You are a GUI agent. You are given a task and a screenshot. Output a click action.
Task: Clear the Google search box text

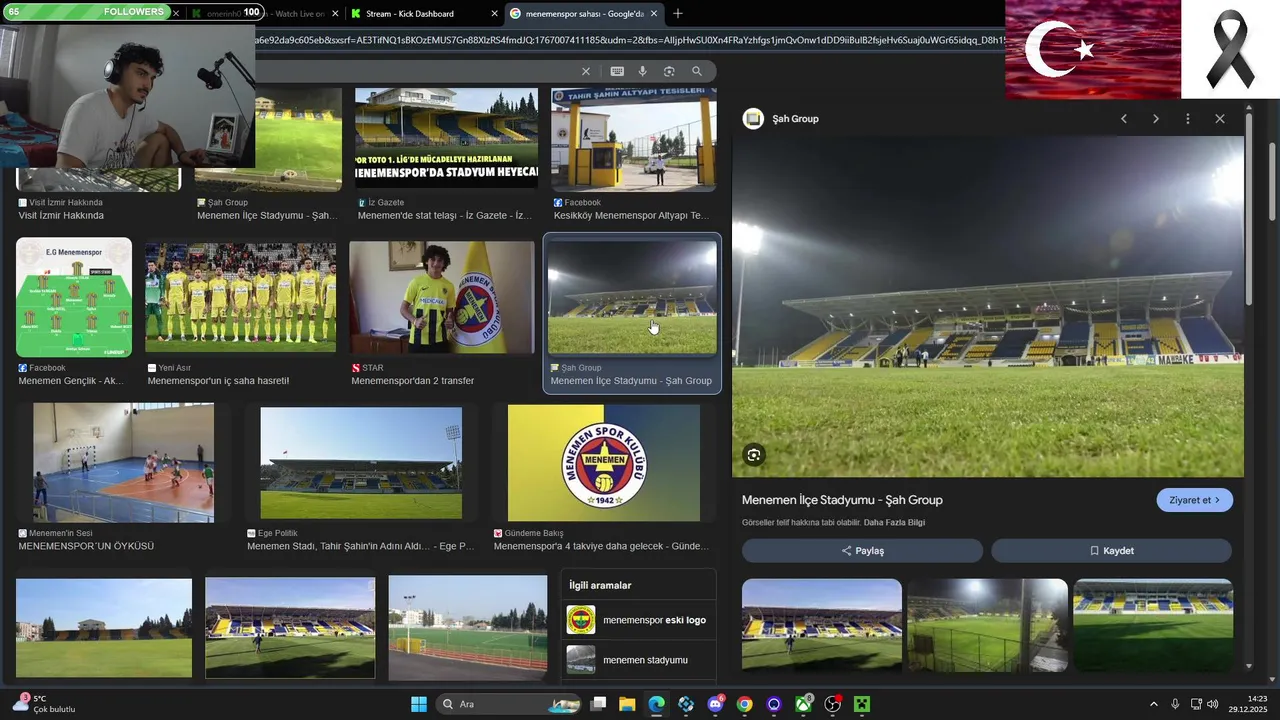pos(586,71)
